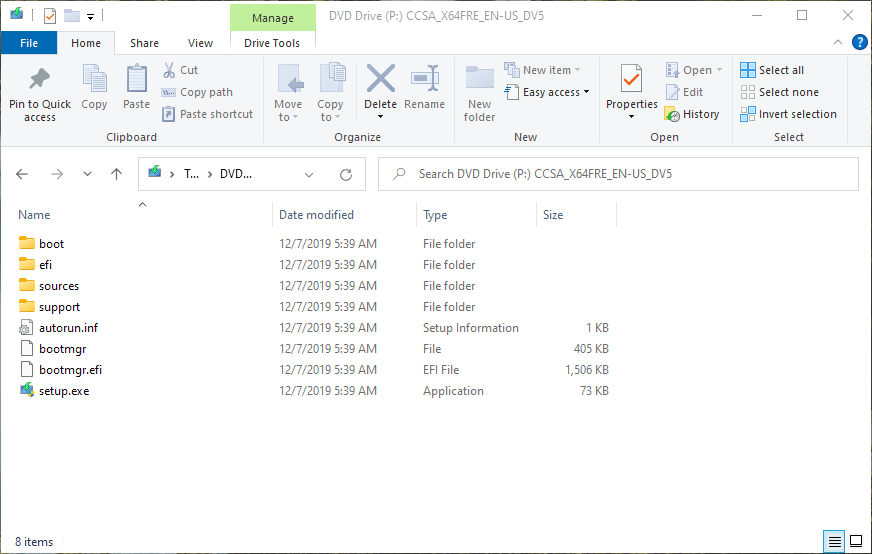Refresh the current folder view
The height and width of the screenshot is (554, 872).
(346, 174)
